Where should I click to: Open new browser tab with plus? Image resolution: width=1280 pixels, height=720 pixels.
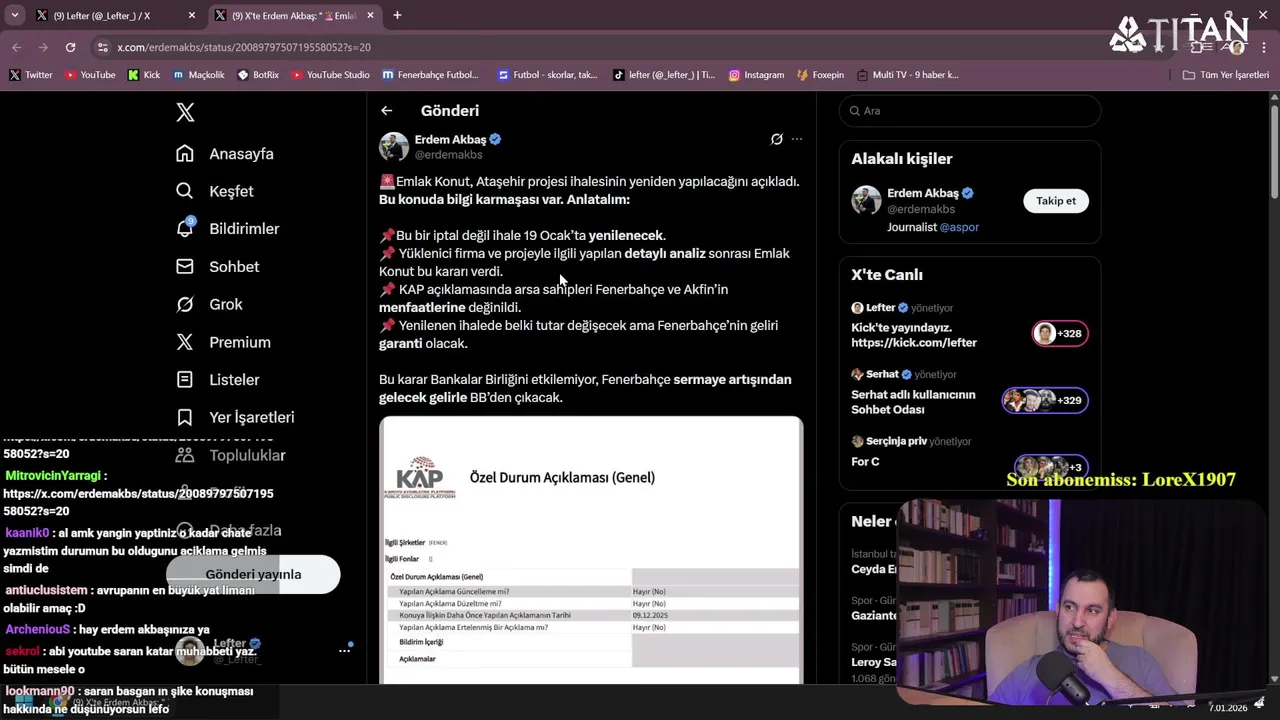click(x=397, y=15)
